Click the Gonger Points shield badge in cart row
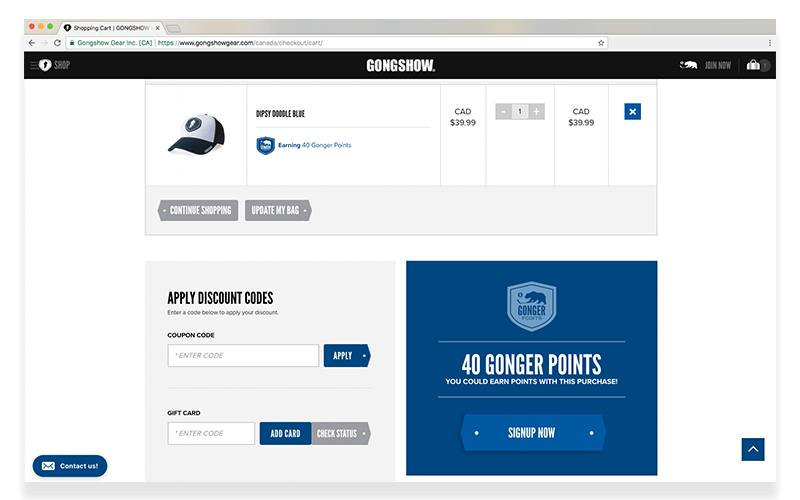Screen dimensions: 800x500 [265, 145]
